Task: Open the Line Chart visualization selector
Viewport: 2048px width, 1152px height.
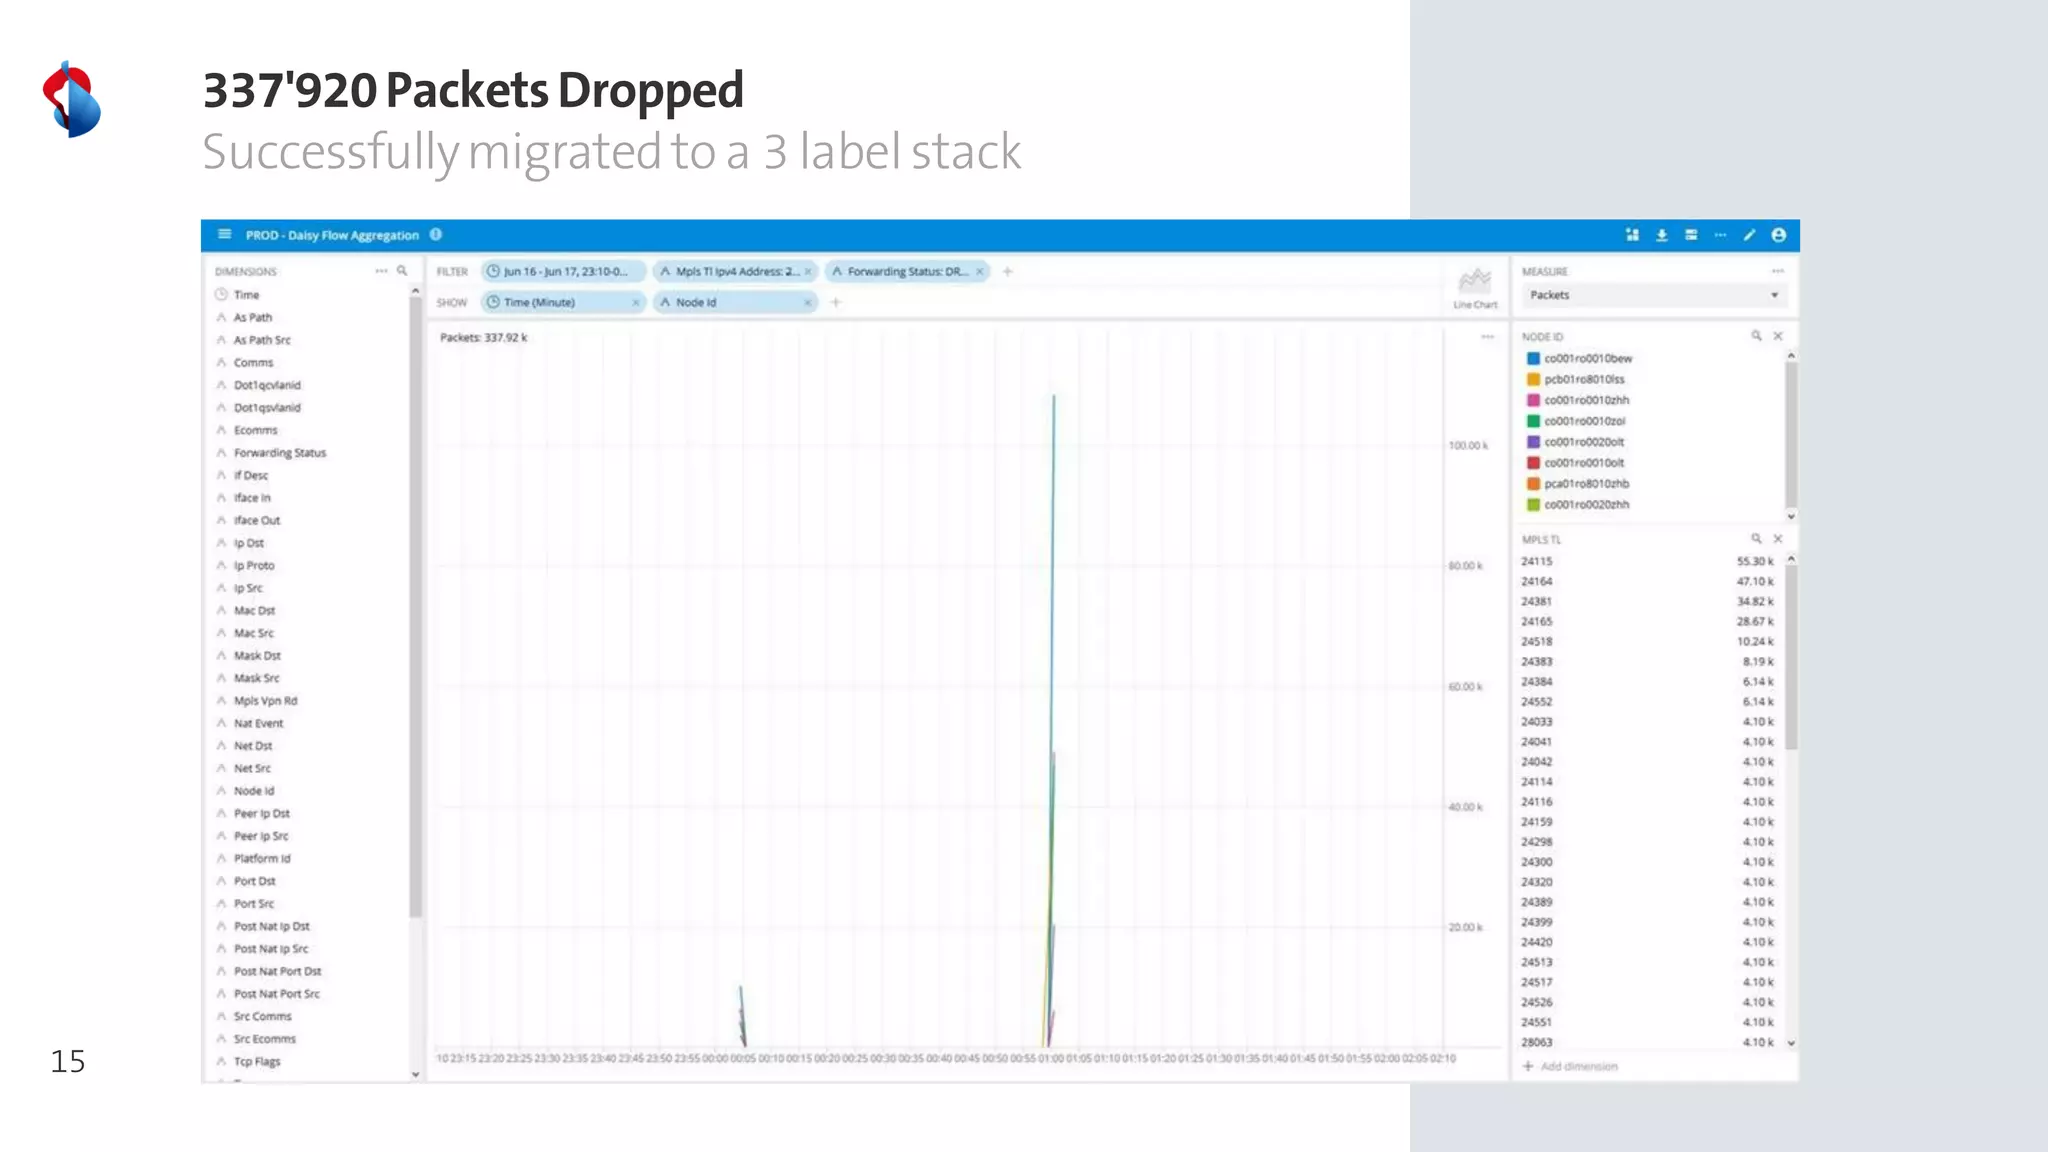Action: click(1475, 287)
